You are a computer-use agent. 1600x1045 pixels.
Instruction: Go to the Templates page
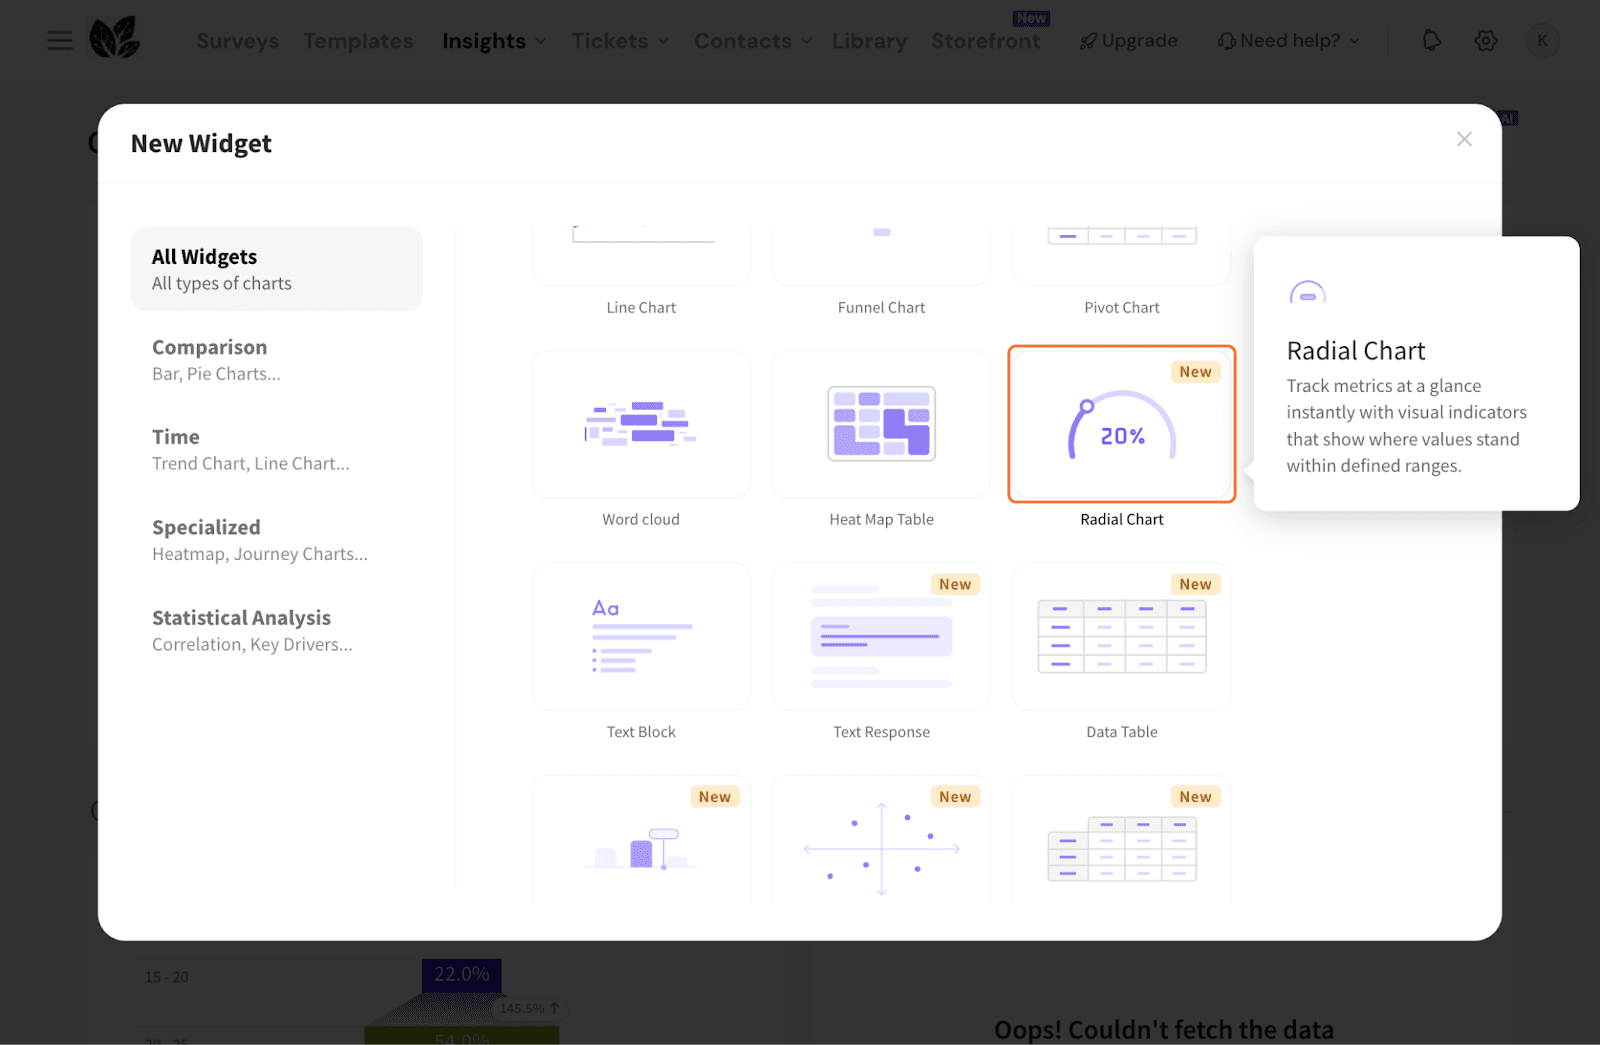[358, 41]
